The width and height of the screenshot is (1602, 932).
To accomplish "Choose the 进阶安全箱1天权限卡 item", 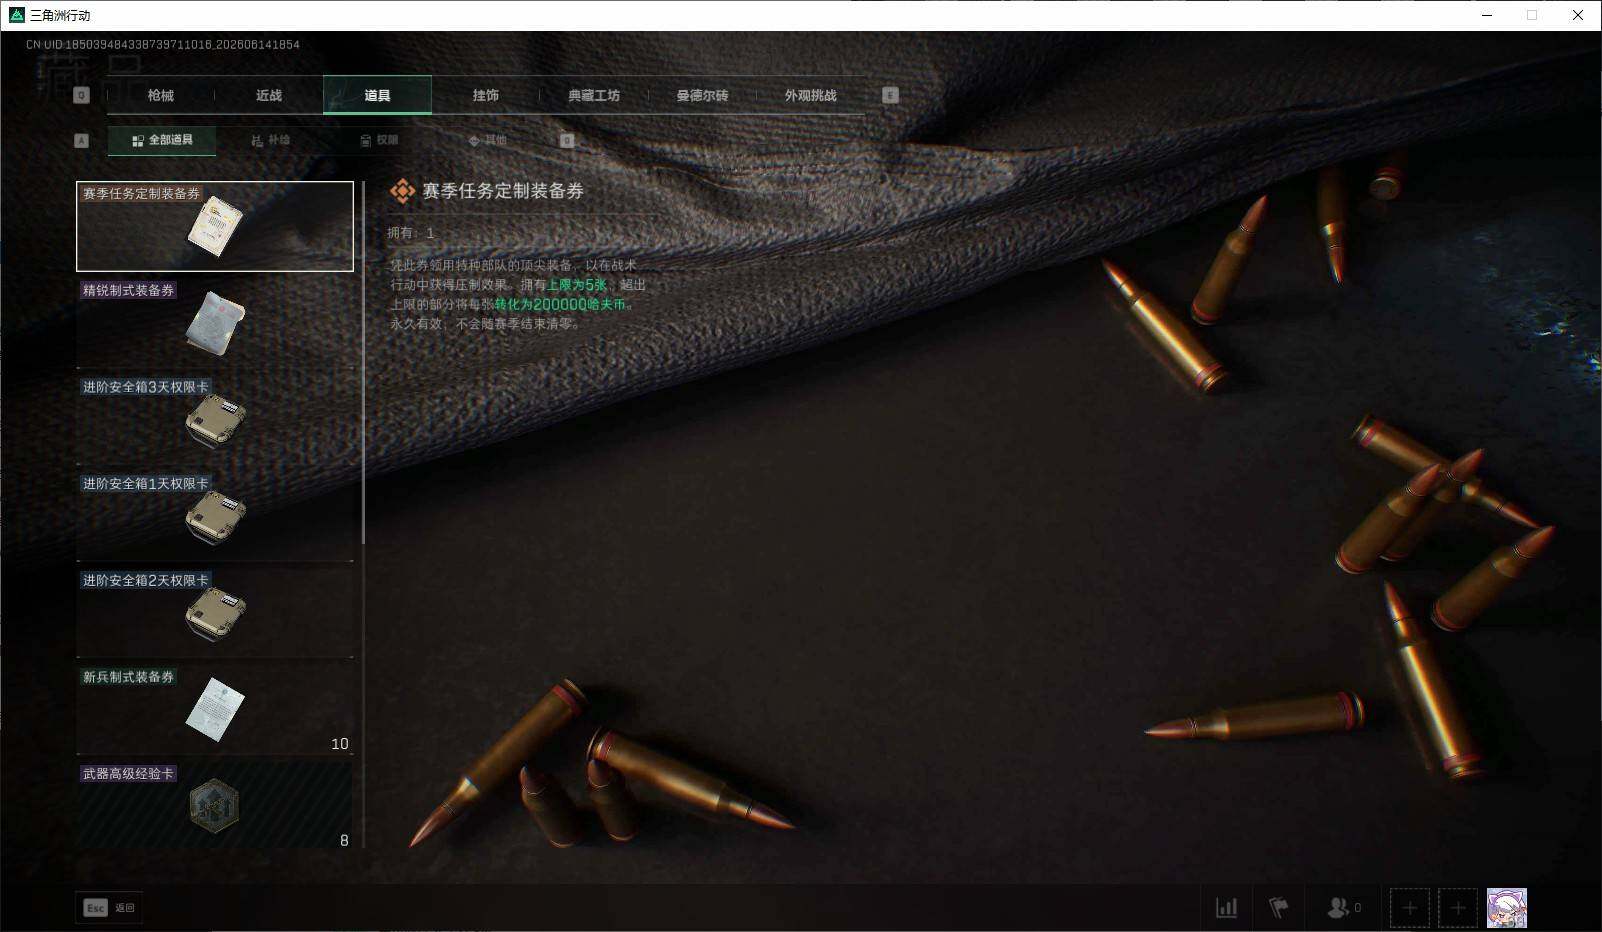I will coord(215,517).
